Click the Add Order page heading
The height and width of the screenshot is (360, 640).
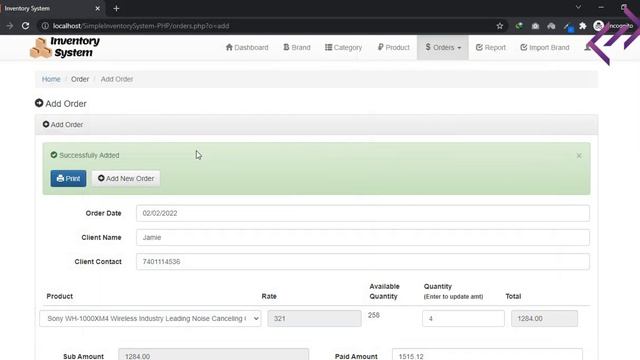tap(61, 104)
